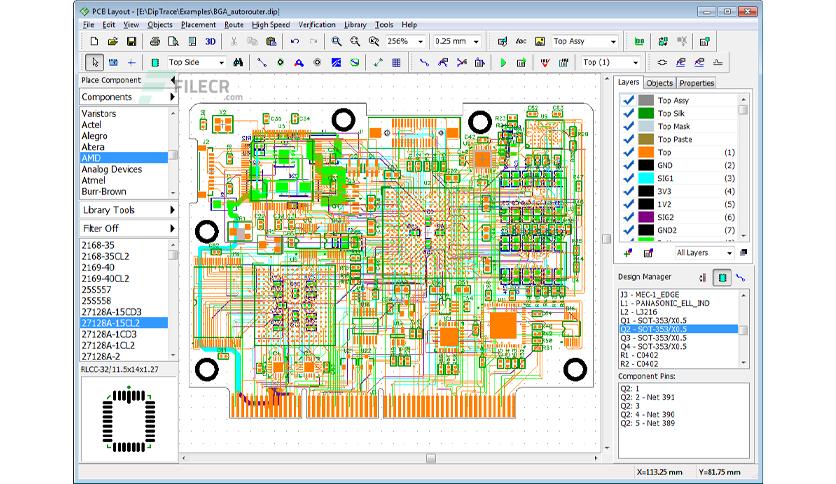Click the binoculars find icon

[x=238, y=62]
